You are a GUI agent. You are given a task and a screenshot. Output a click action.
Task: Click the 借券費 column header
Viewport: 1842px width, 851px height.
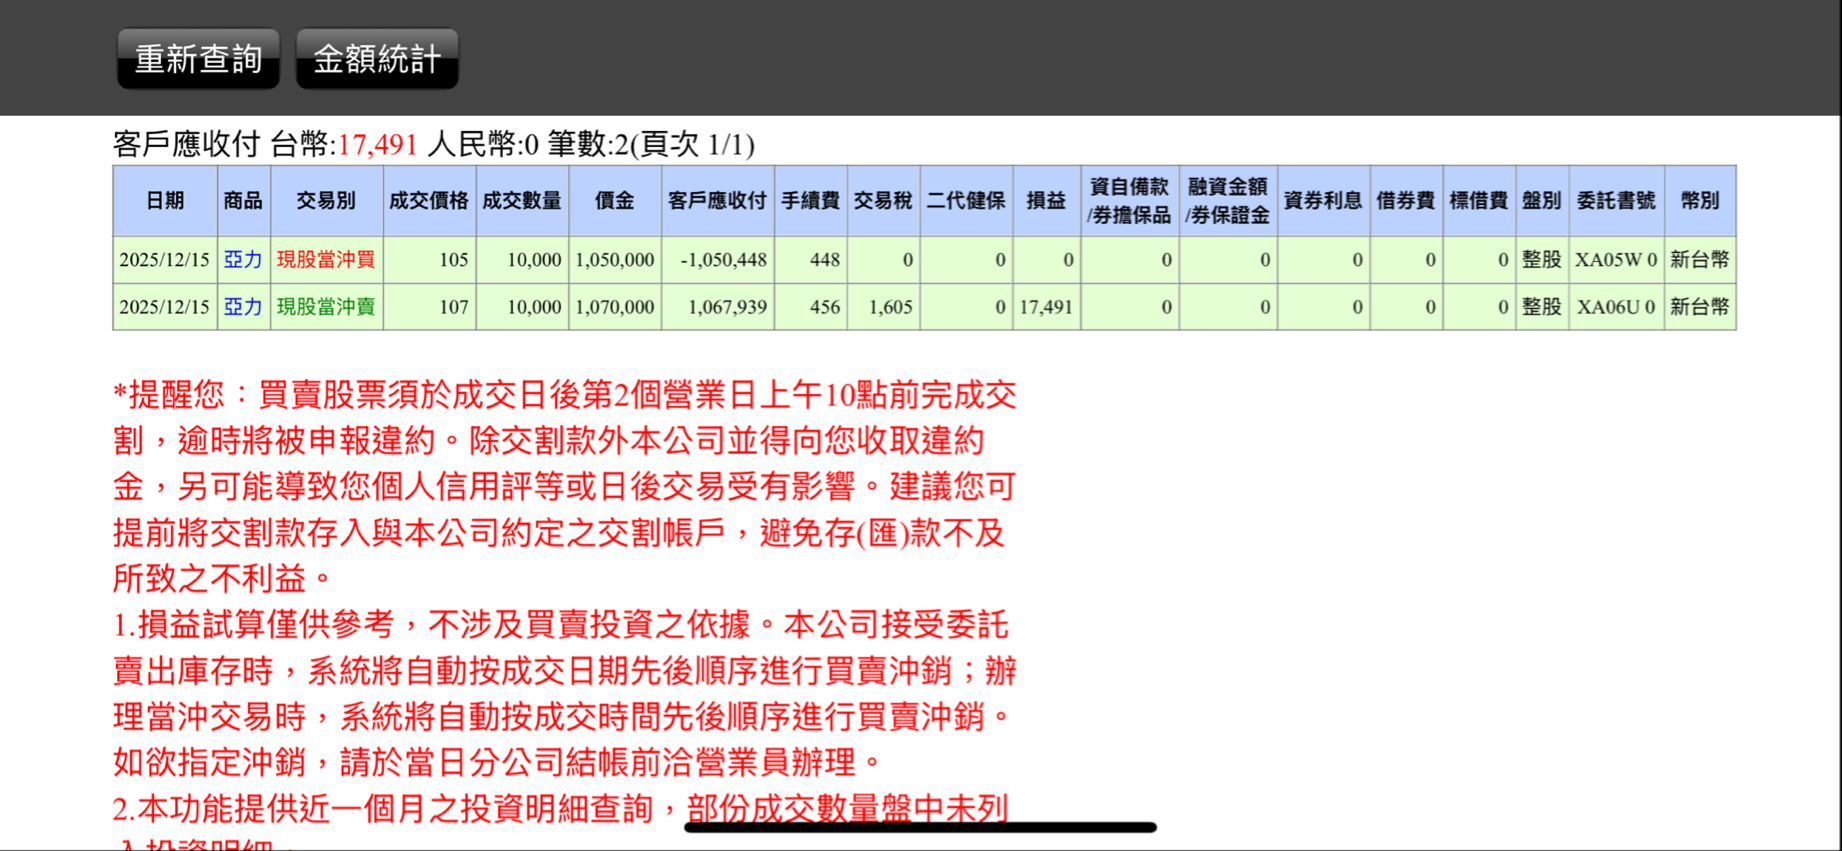pyautogui.click(x=1406, y=201)
